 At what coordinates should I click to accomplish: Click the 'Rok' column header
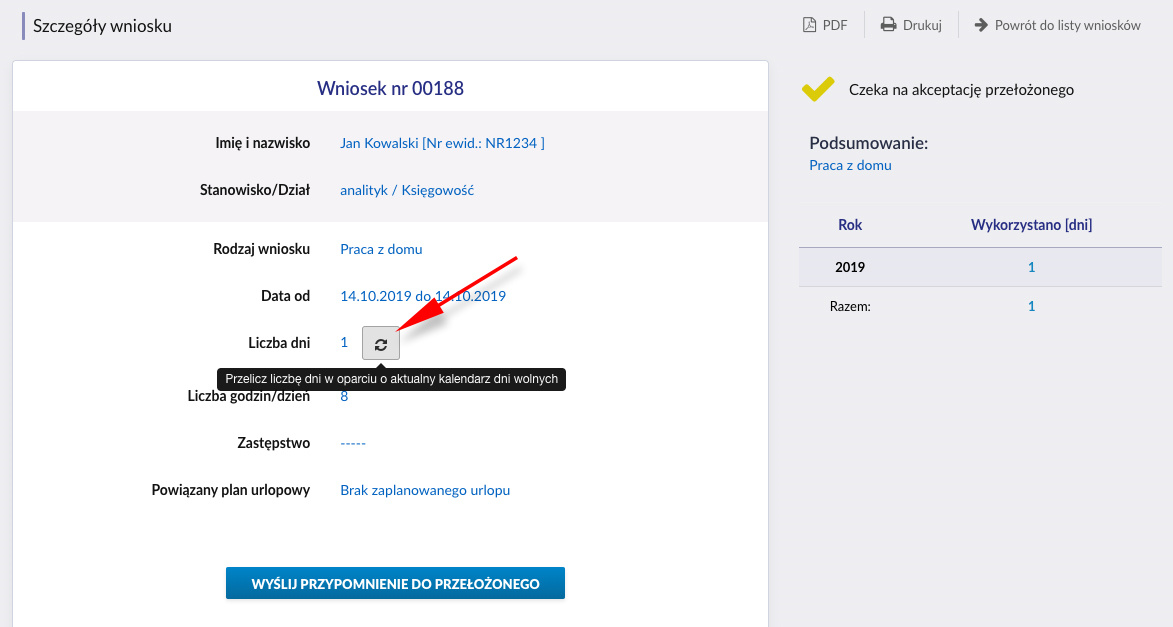(x=850, y=224)
